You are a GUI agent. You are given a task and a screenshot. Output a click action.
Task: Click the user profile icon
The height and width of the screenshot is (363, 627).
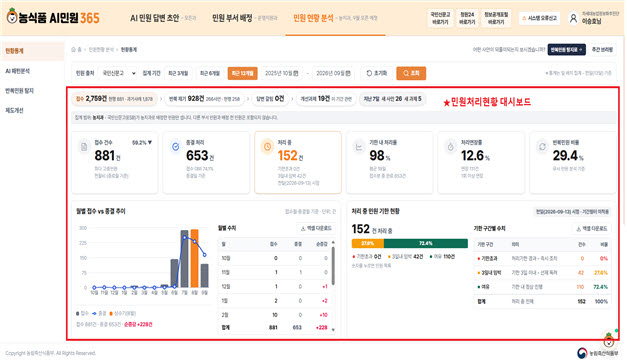[x=573, y=18]
